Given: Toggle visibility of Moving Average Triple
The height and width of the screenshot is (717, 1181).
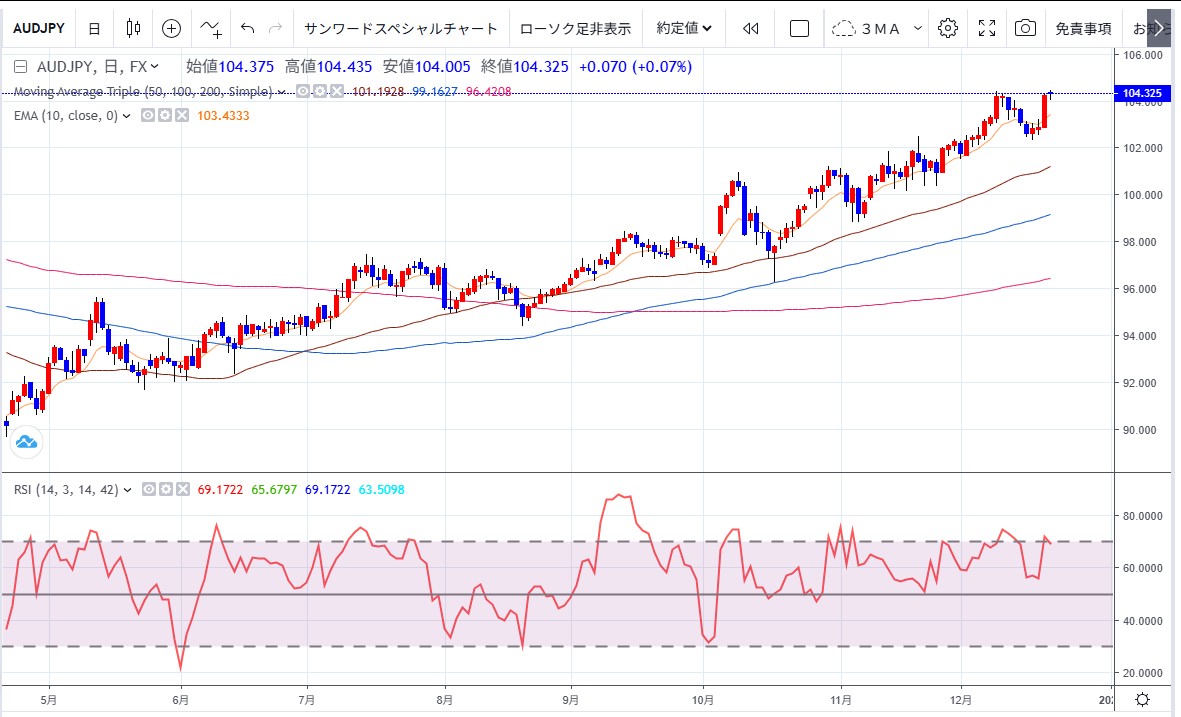Looking at the screenshot, I should click(301, 91).
